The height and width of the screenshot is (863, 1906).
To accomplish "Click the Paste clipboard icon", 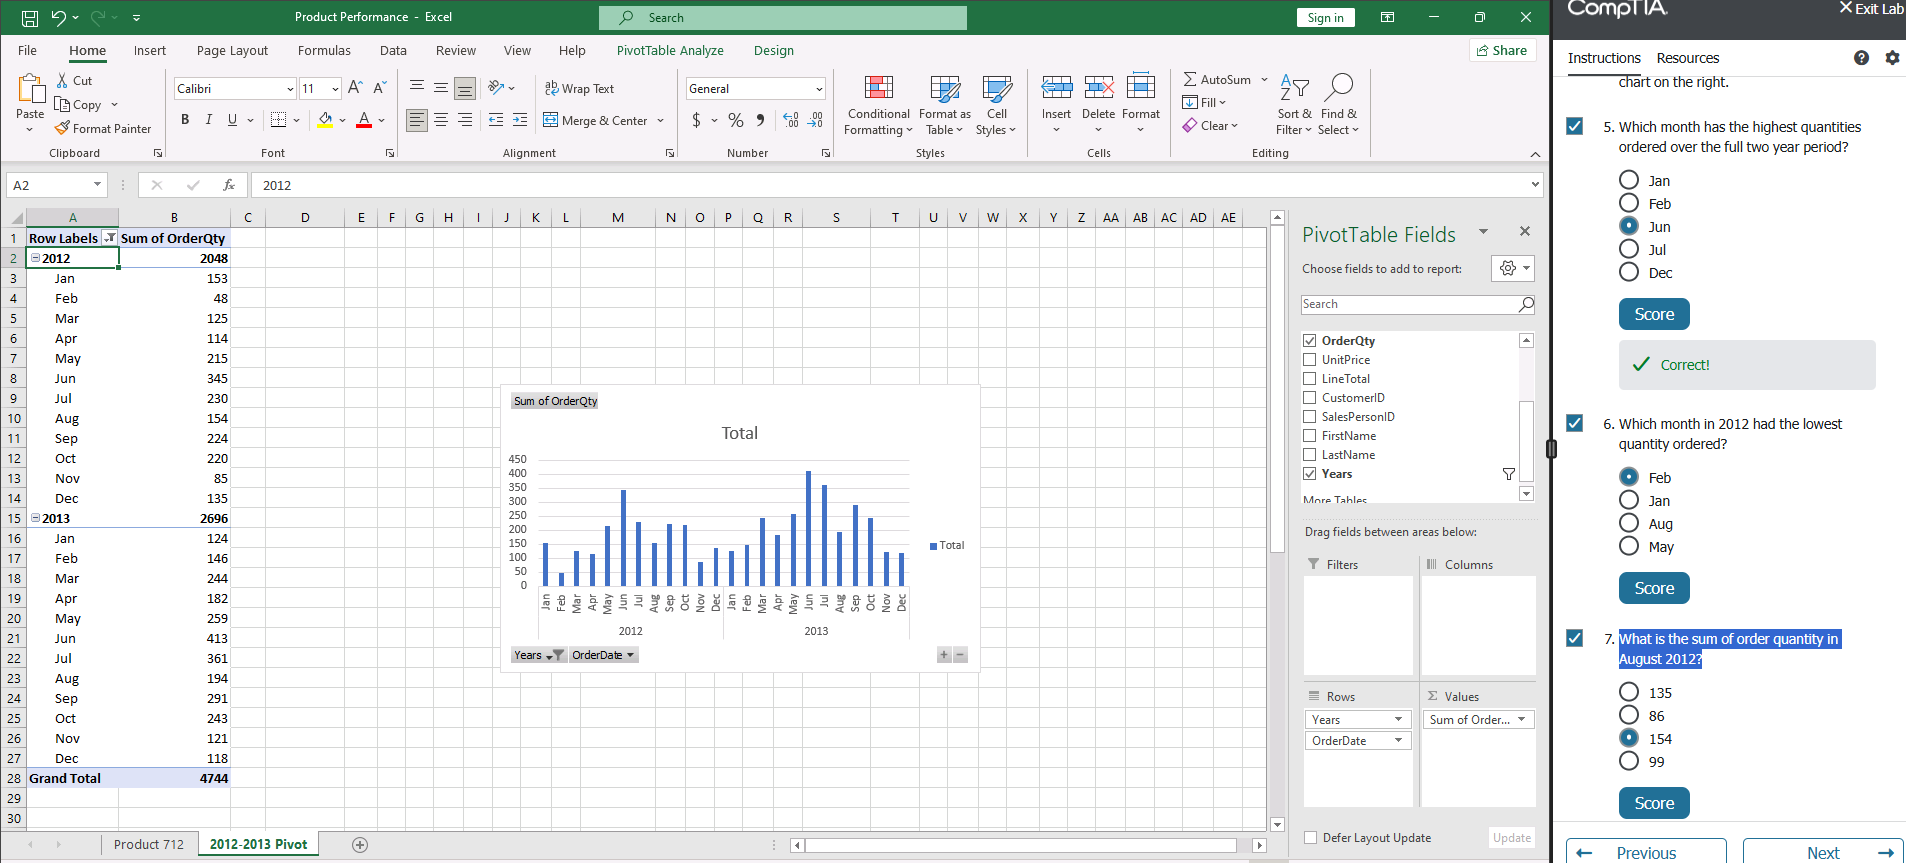I will coord(30,91).
